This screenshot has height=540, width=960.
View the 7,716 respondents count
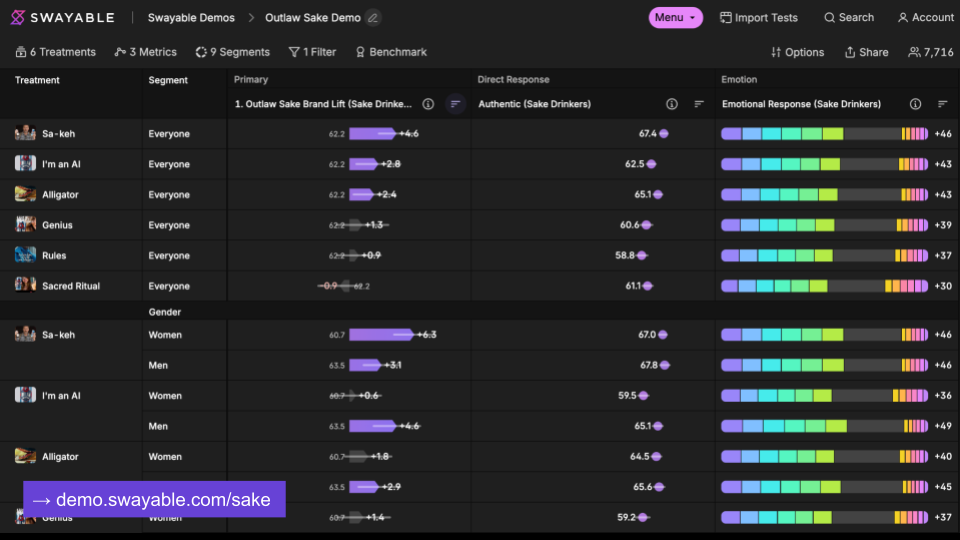pos(931,52)
